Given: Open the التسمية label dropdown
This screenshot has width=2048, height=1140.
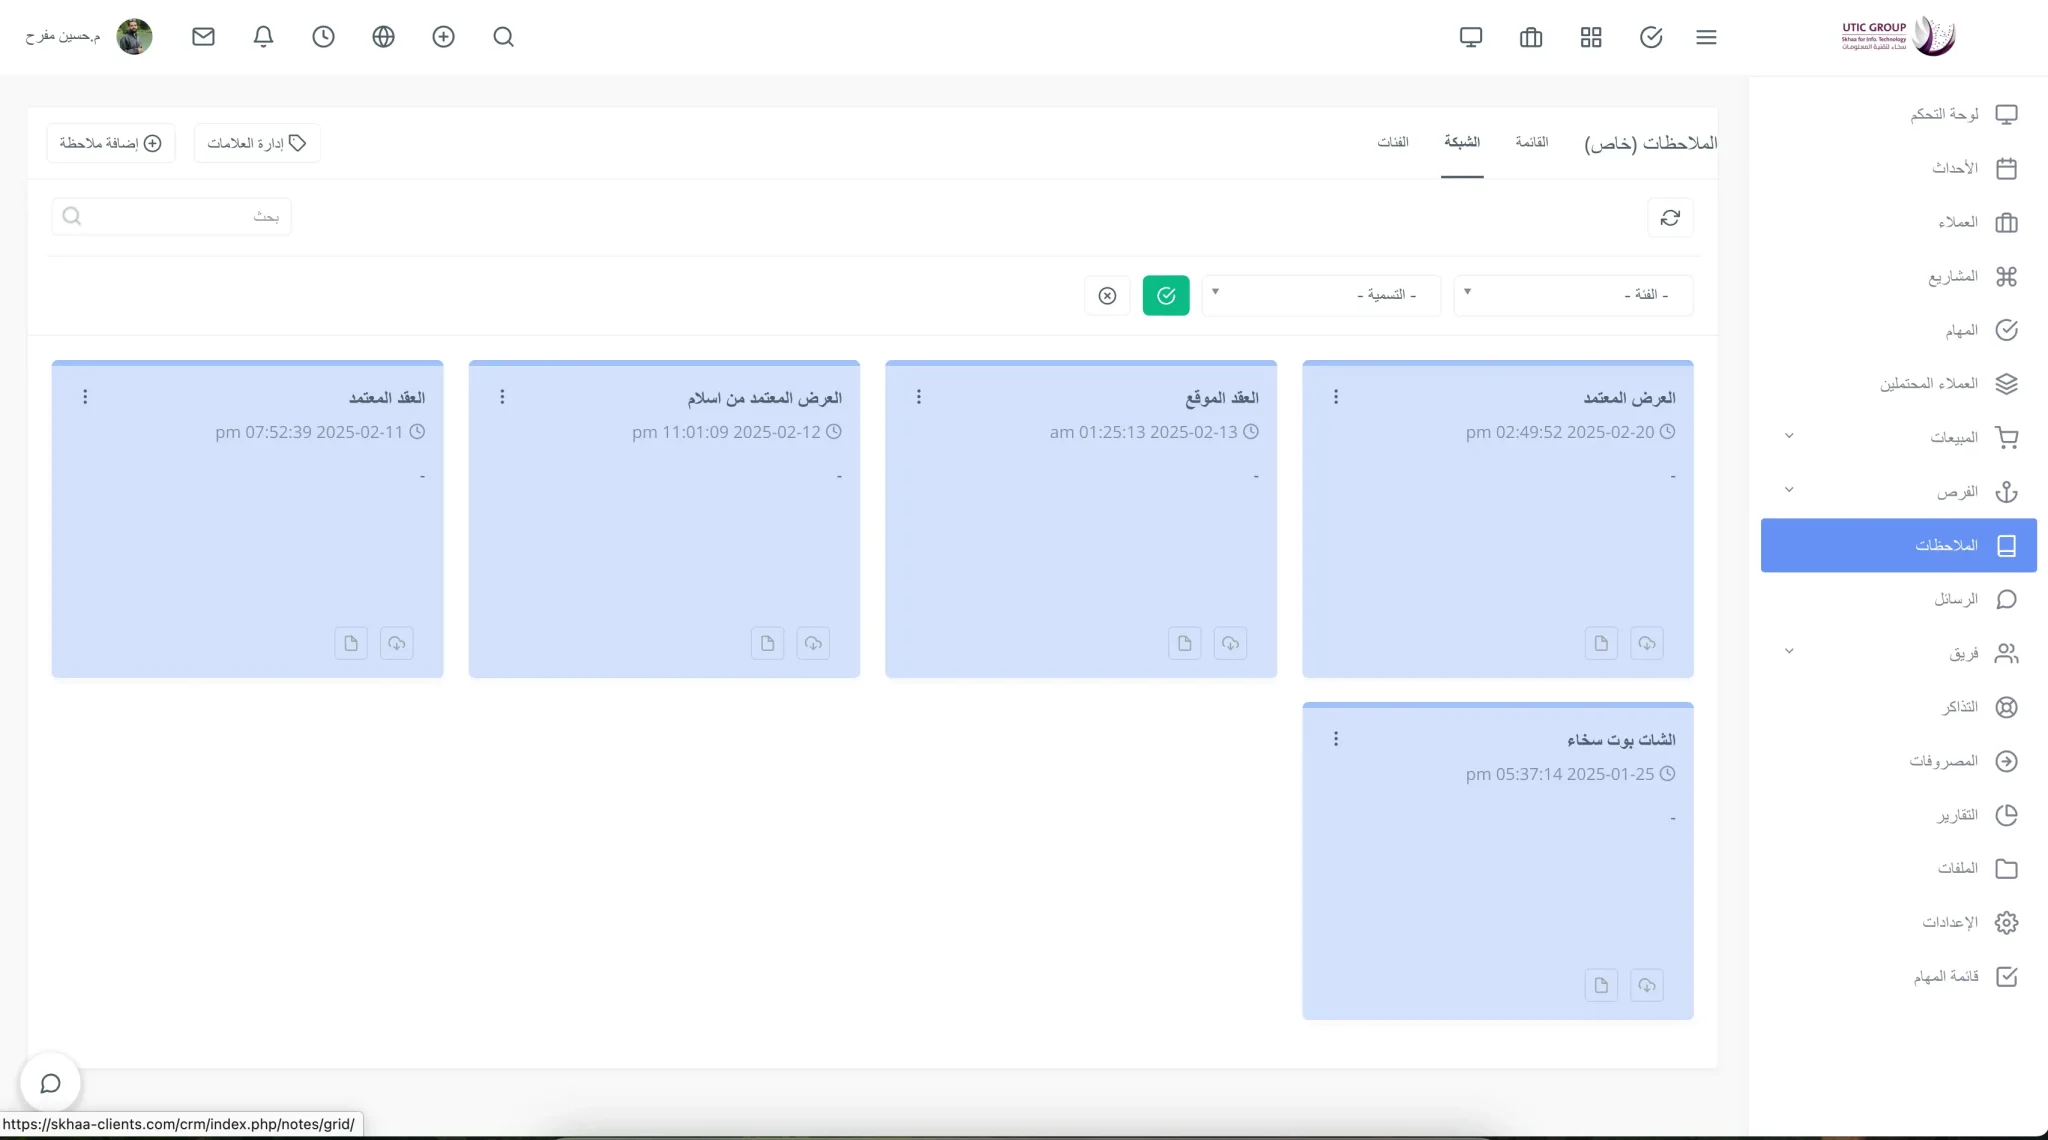Looking at the screenshot, I should point(1321,295).
